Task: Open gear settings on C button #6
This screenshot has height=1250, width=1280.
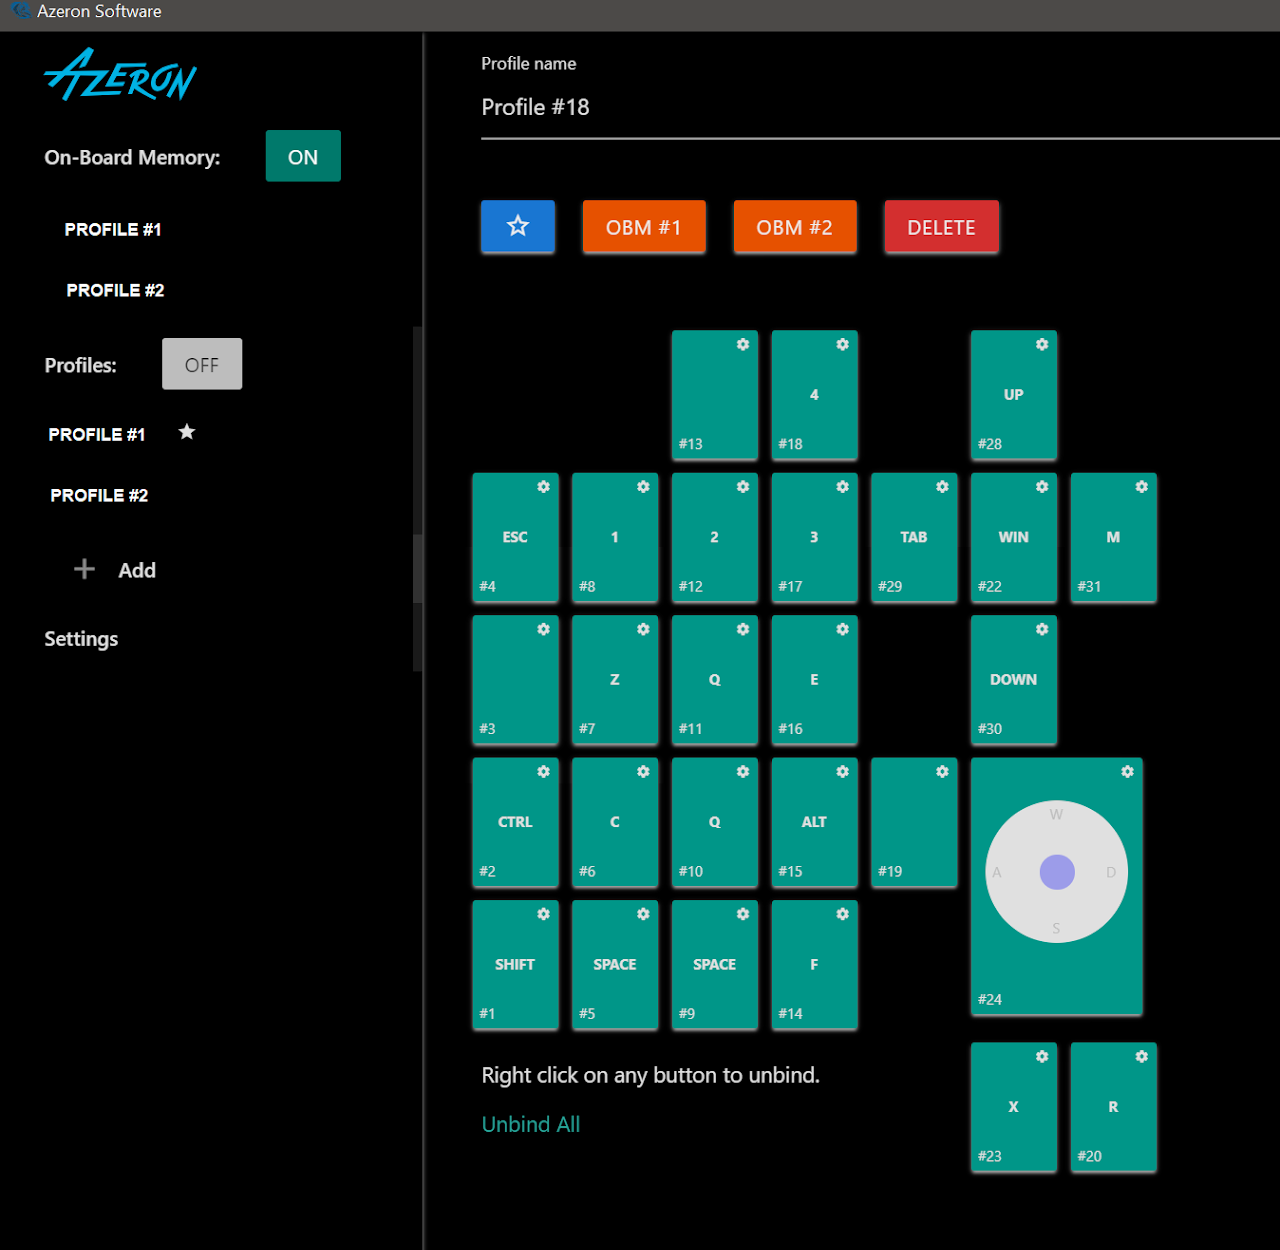Action: coord(643,772)
